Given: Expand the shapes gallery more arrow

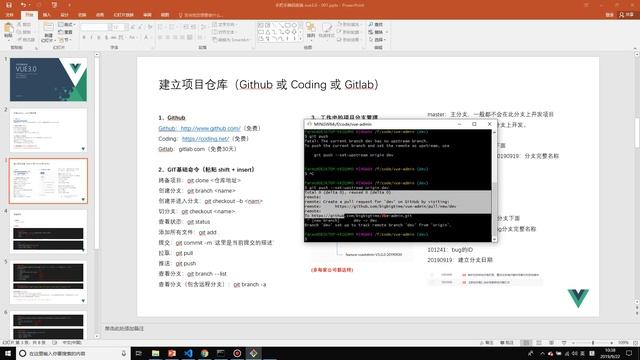Looking at the screenshot, I should click(x=300, y=39).
